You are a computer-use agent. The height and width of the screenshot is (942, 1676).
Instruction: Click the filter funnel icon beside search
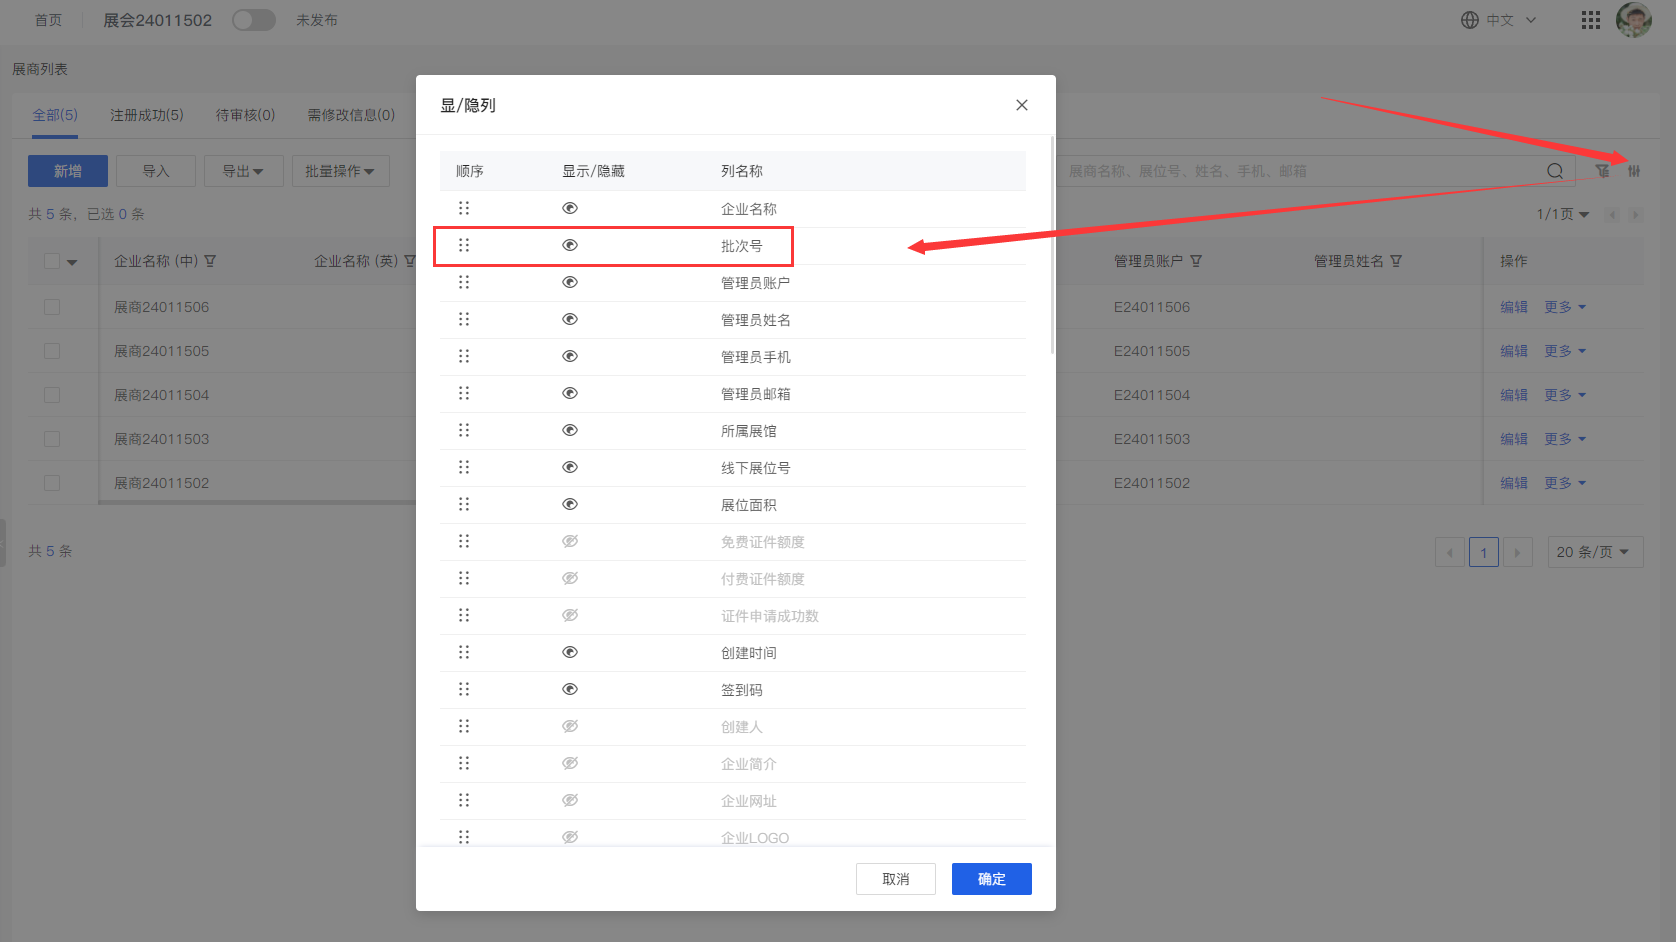pyautogui.click(x=1603, y=171)
